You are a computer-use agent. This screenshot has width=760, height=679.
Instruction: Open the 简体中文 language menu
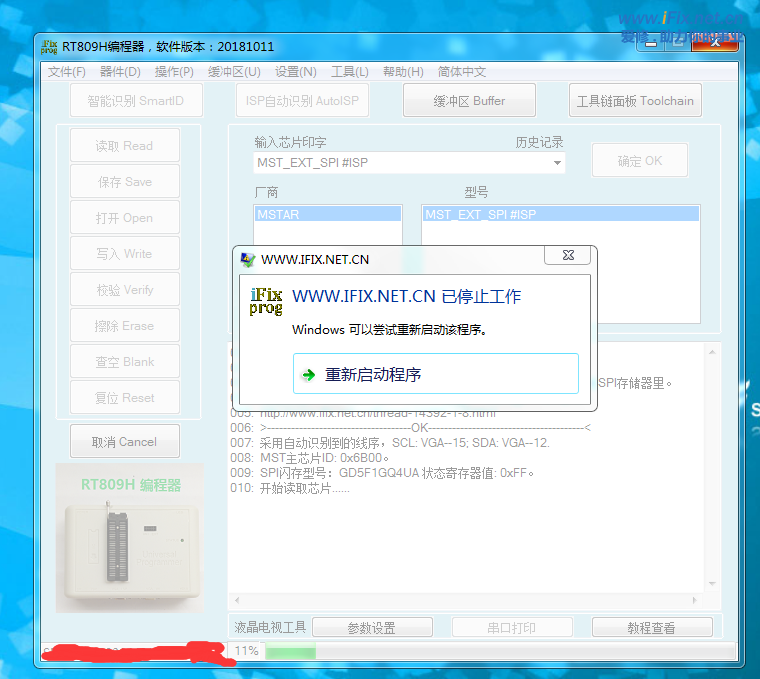point(461,72)
